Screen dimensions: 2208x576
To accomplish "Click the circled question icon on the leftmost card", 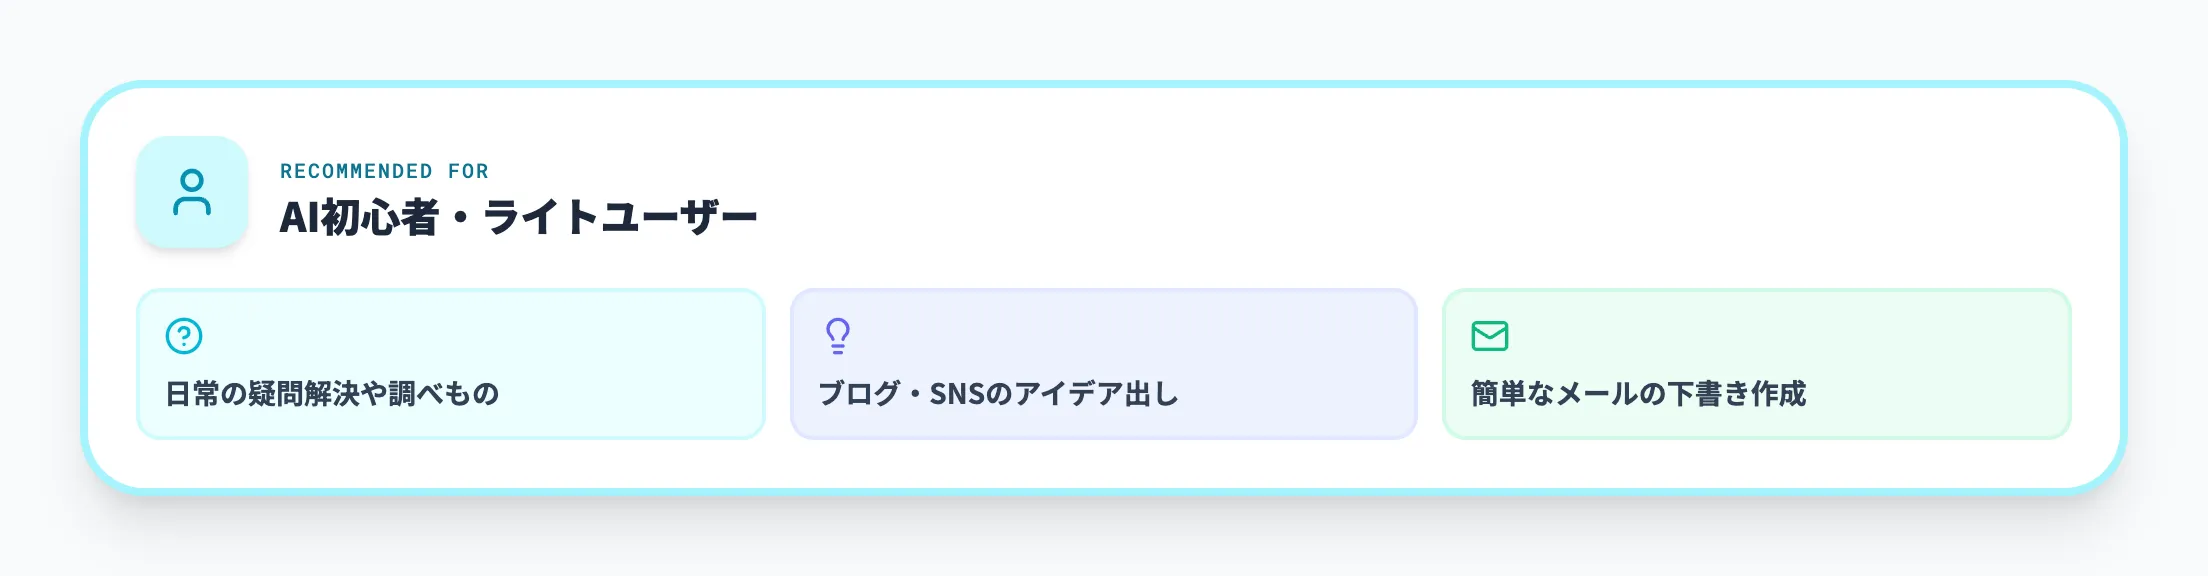I will (183, 335).
